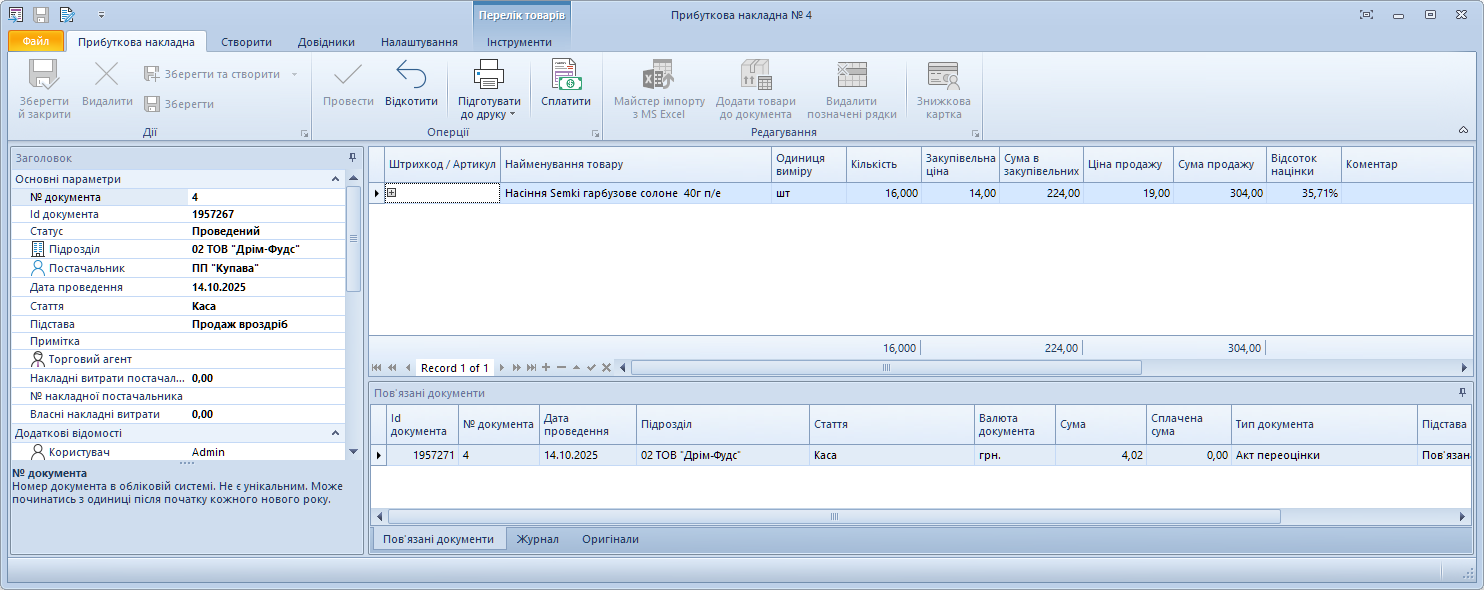The image size is (1484, 590).
Task: Click the horizontal scrollbar of related documents grid
Action: tap(833, 517)
